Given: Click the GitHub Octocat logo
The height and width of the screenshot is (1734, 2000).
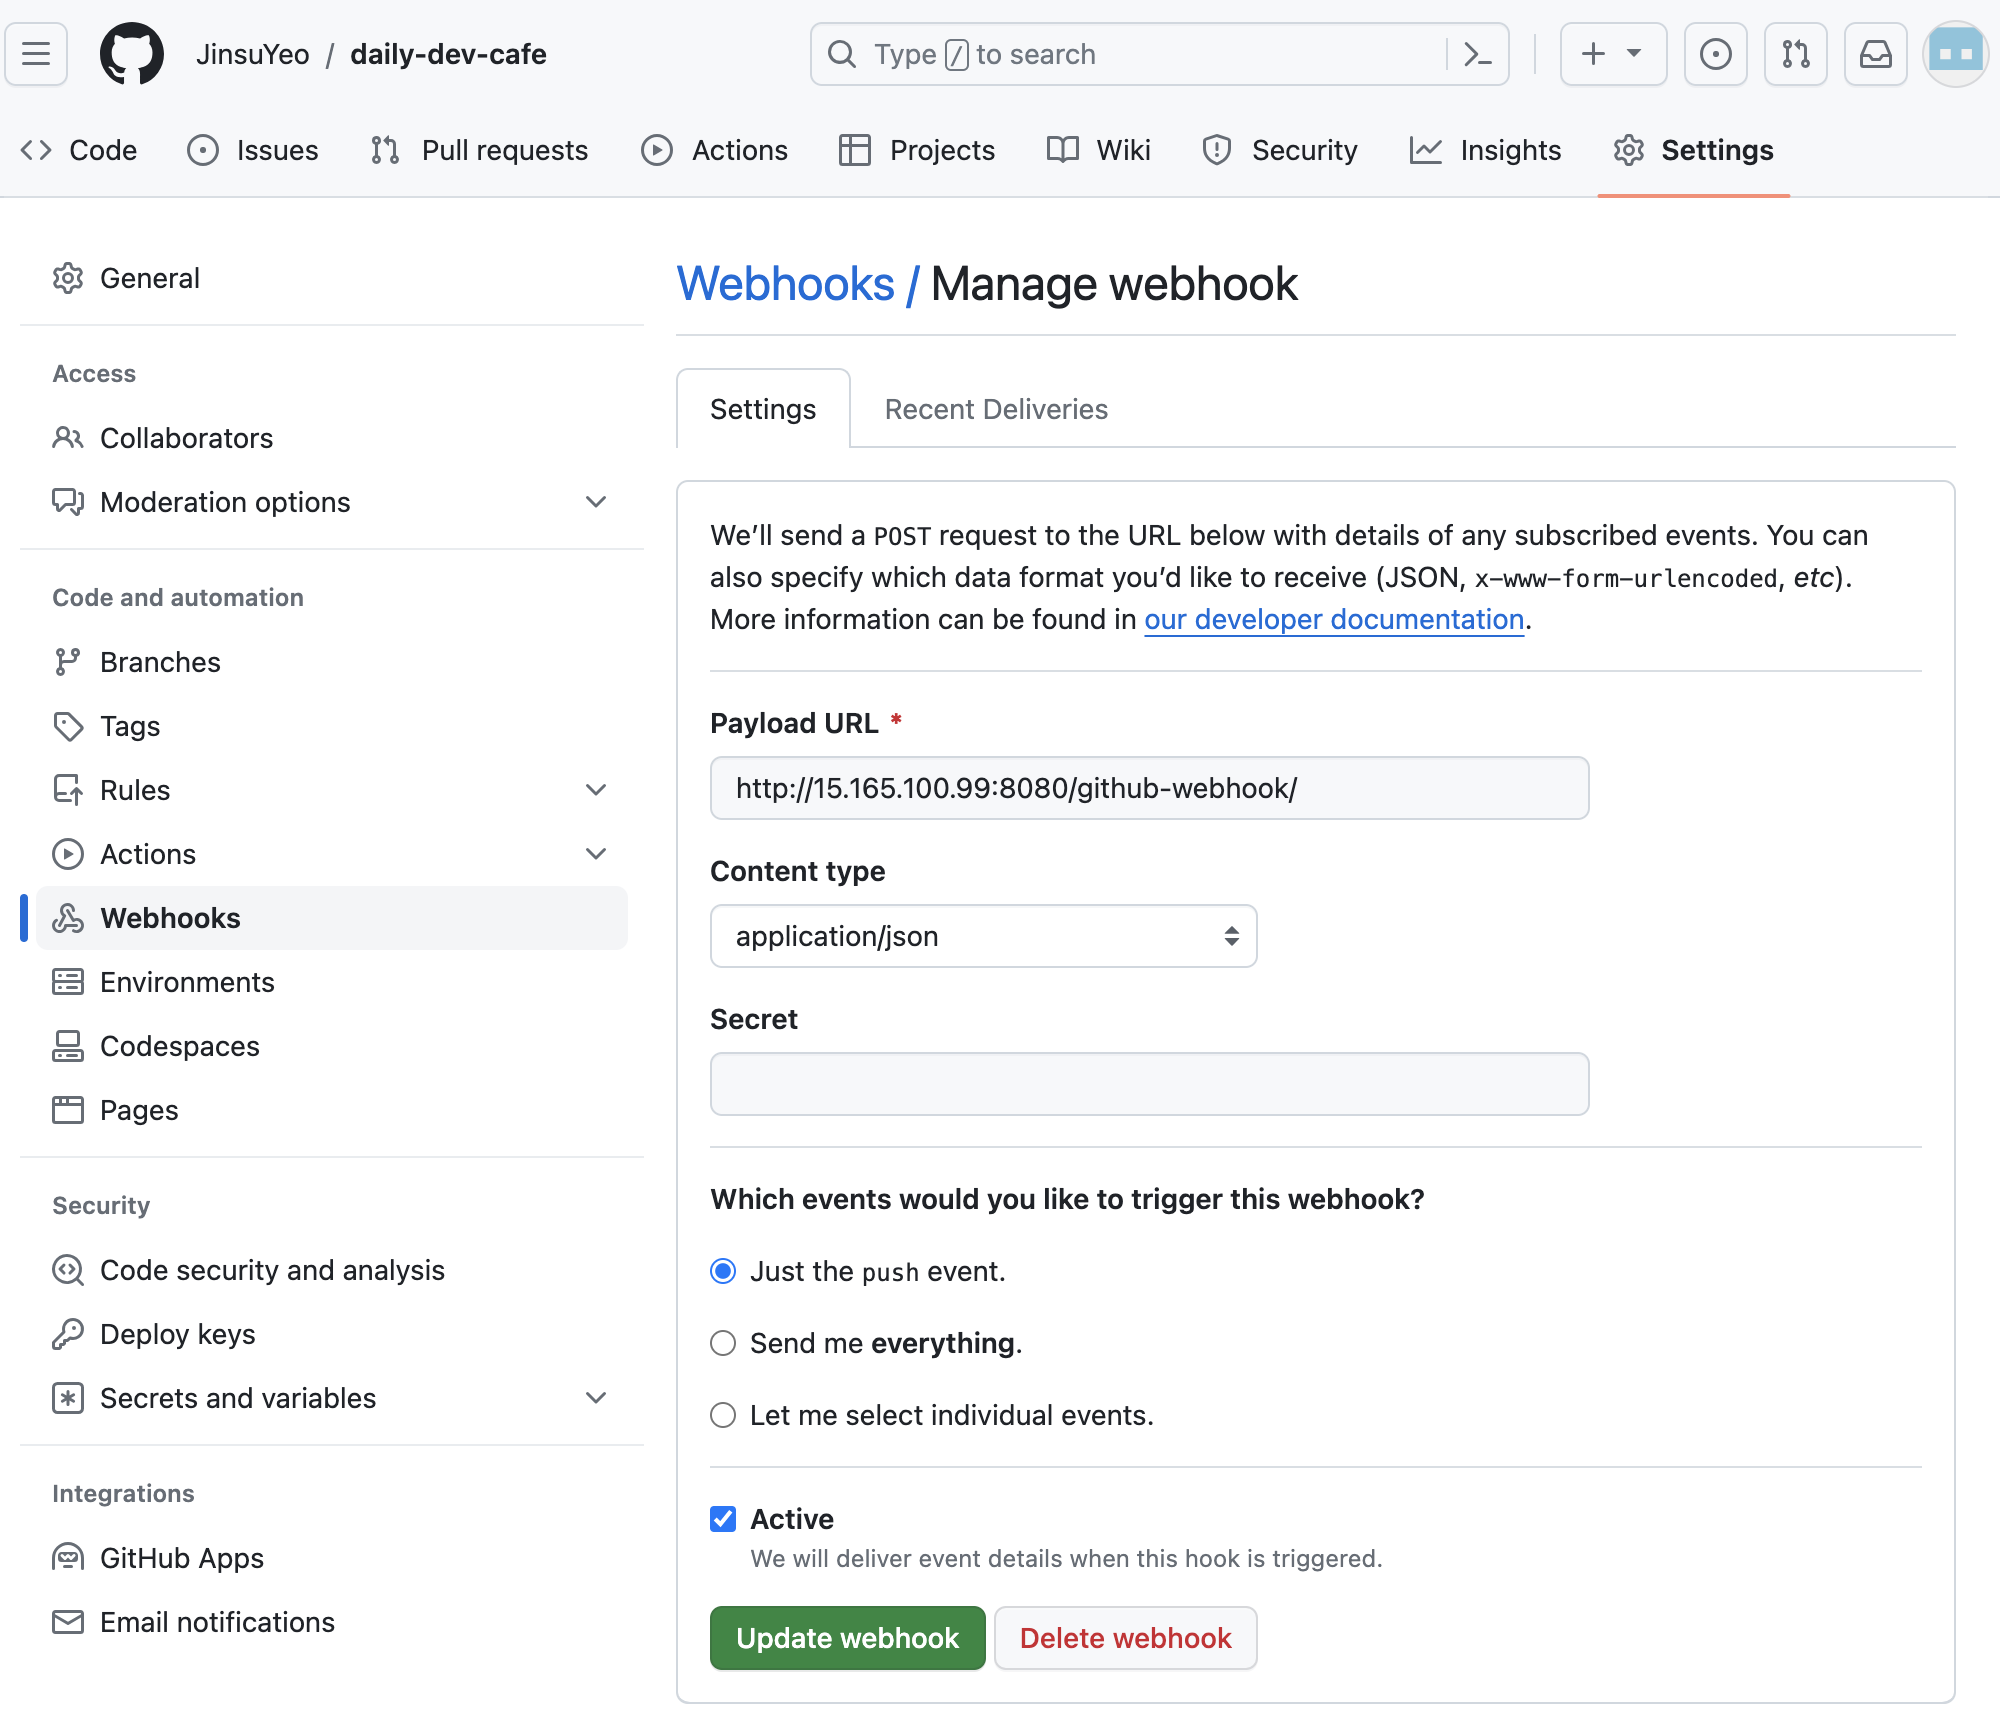Looking at the screenshot, I should (131, 54).
